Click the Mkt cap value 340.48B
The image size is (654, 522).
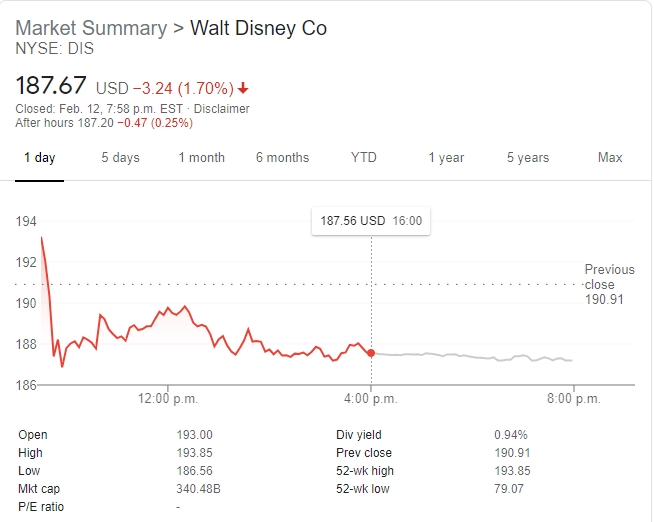coord(199,490)
